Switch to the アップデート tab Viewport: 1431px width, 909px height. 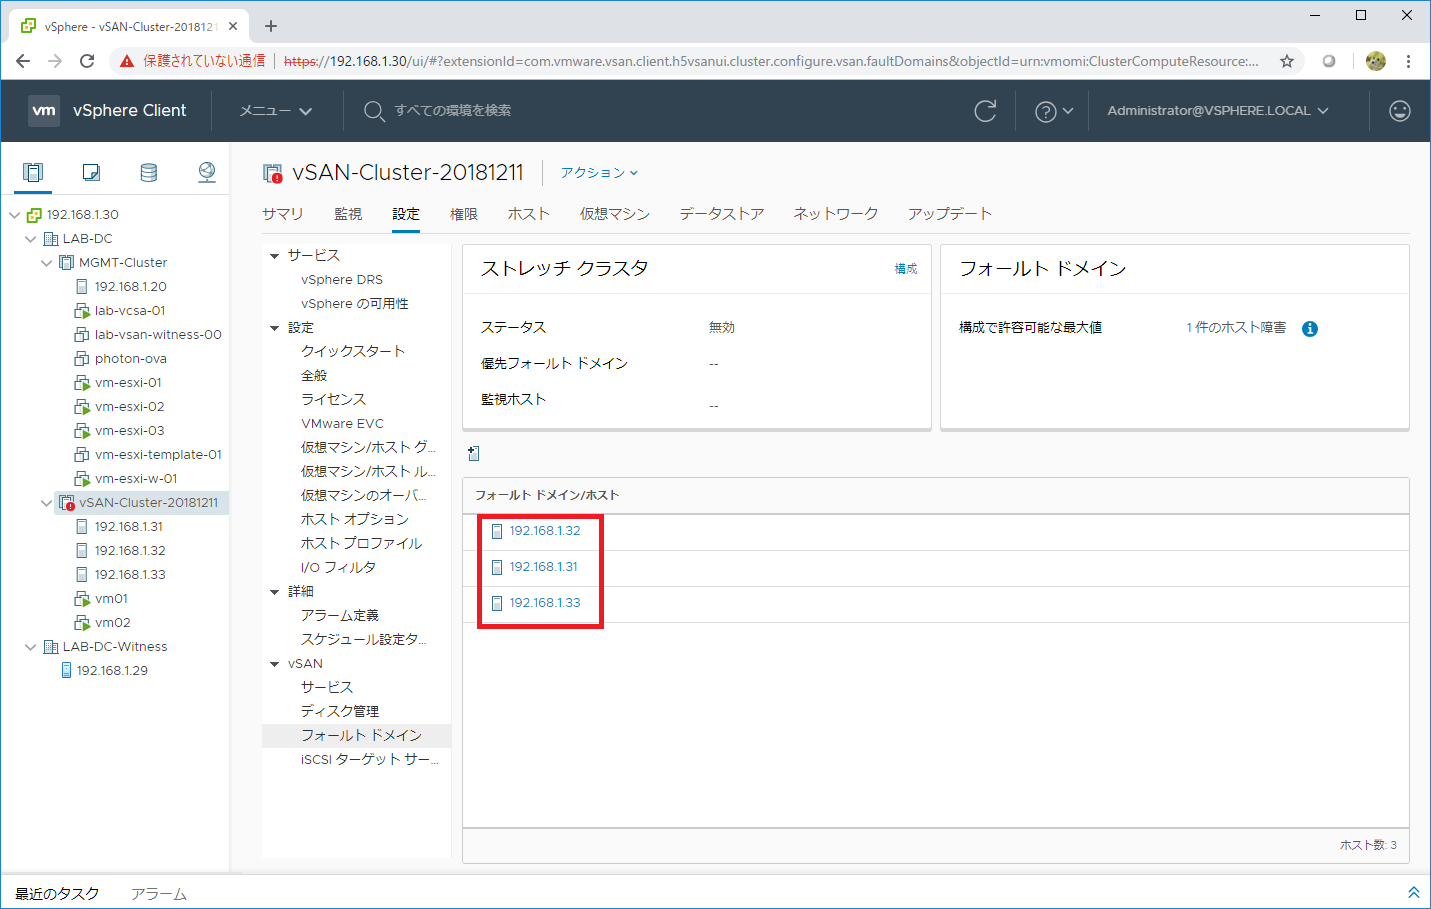(950, 214)
